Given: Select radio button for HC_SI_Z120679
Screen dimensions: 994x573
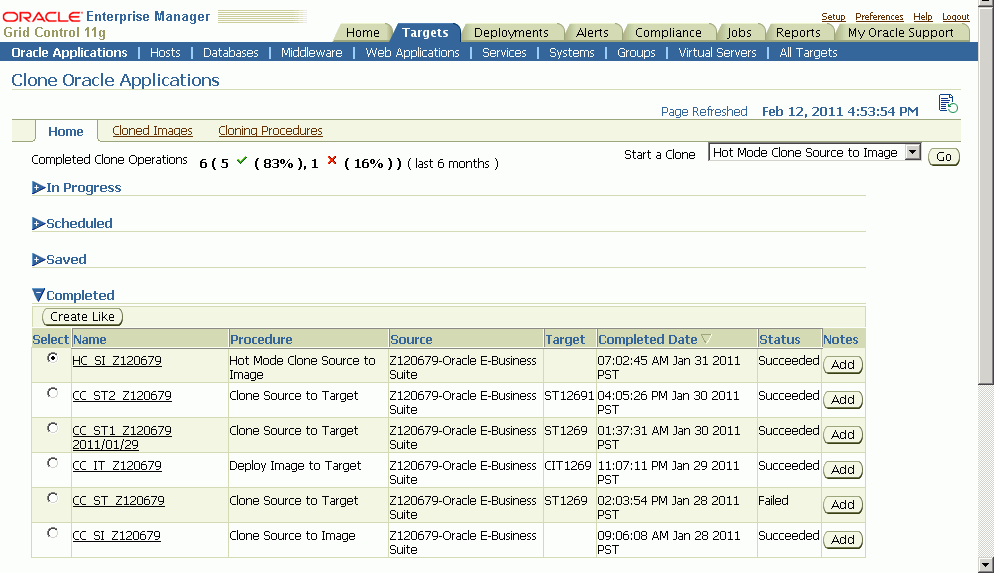Looking at the screenshot, I should (x=53, y=357).
